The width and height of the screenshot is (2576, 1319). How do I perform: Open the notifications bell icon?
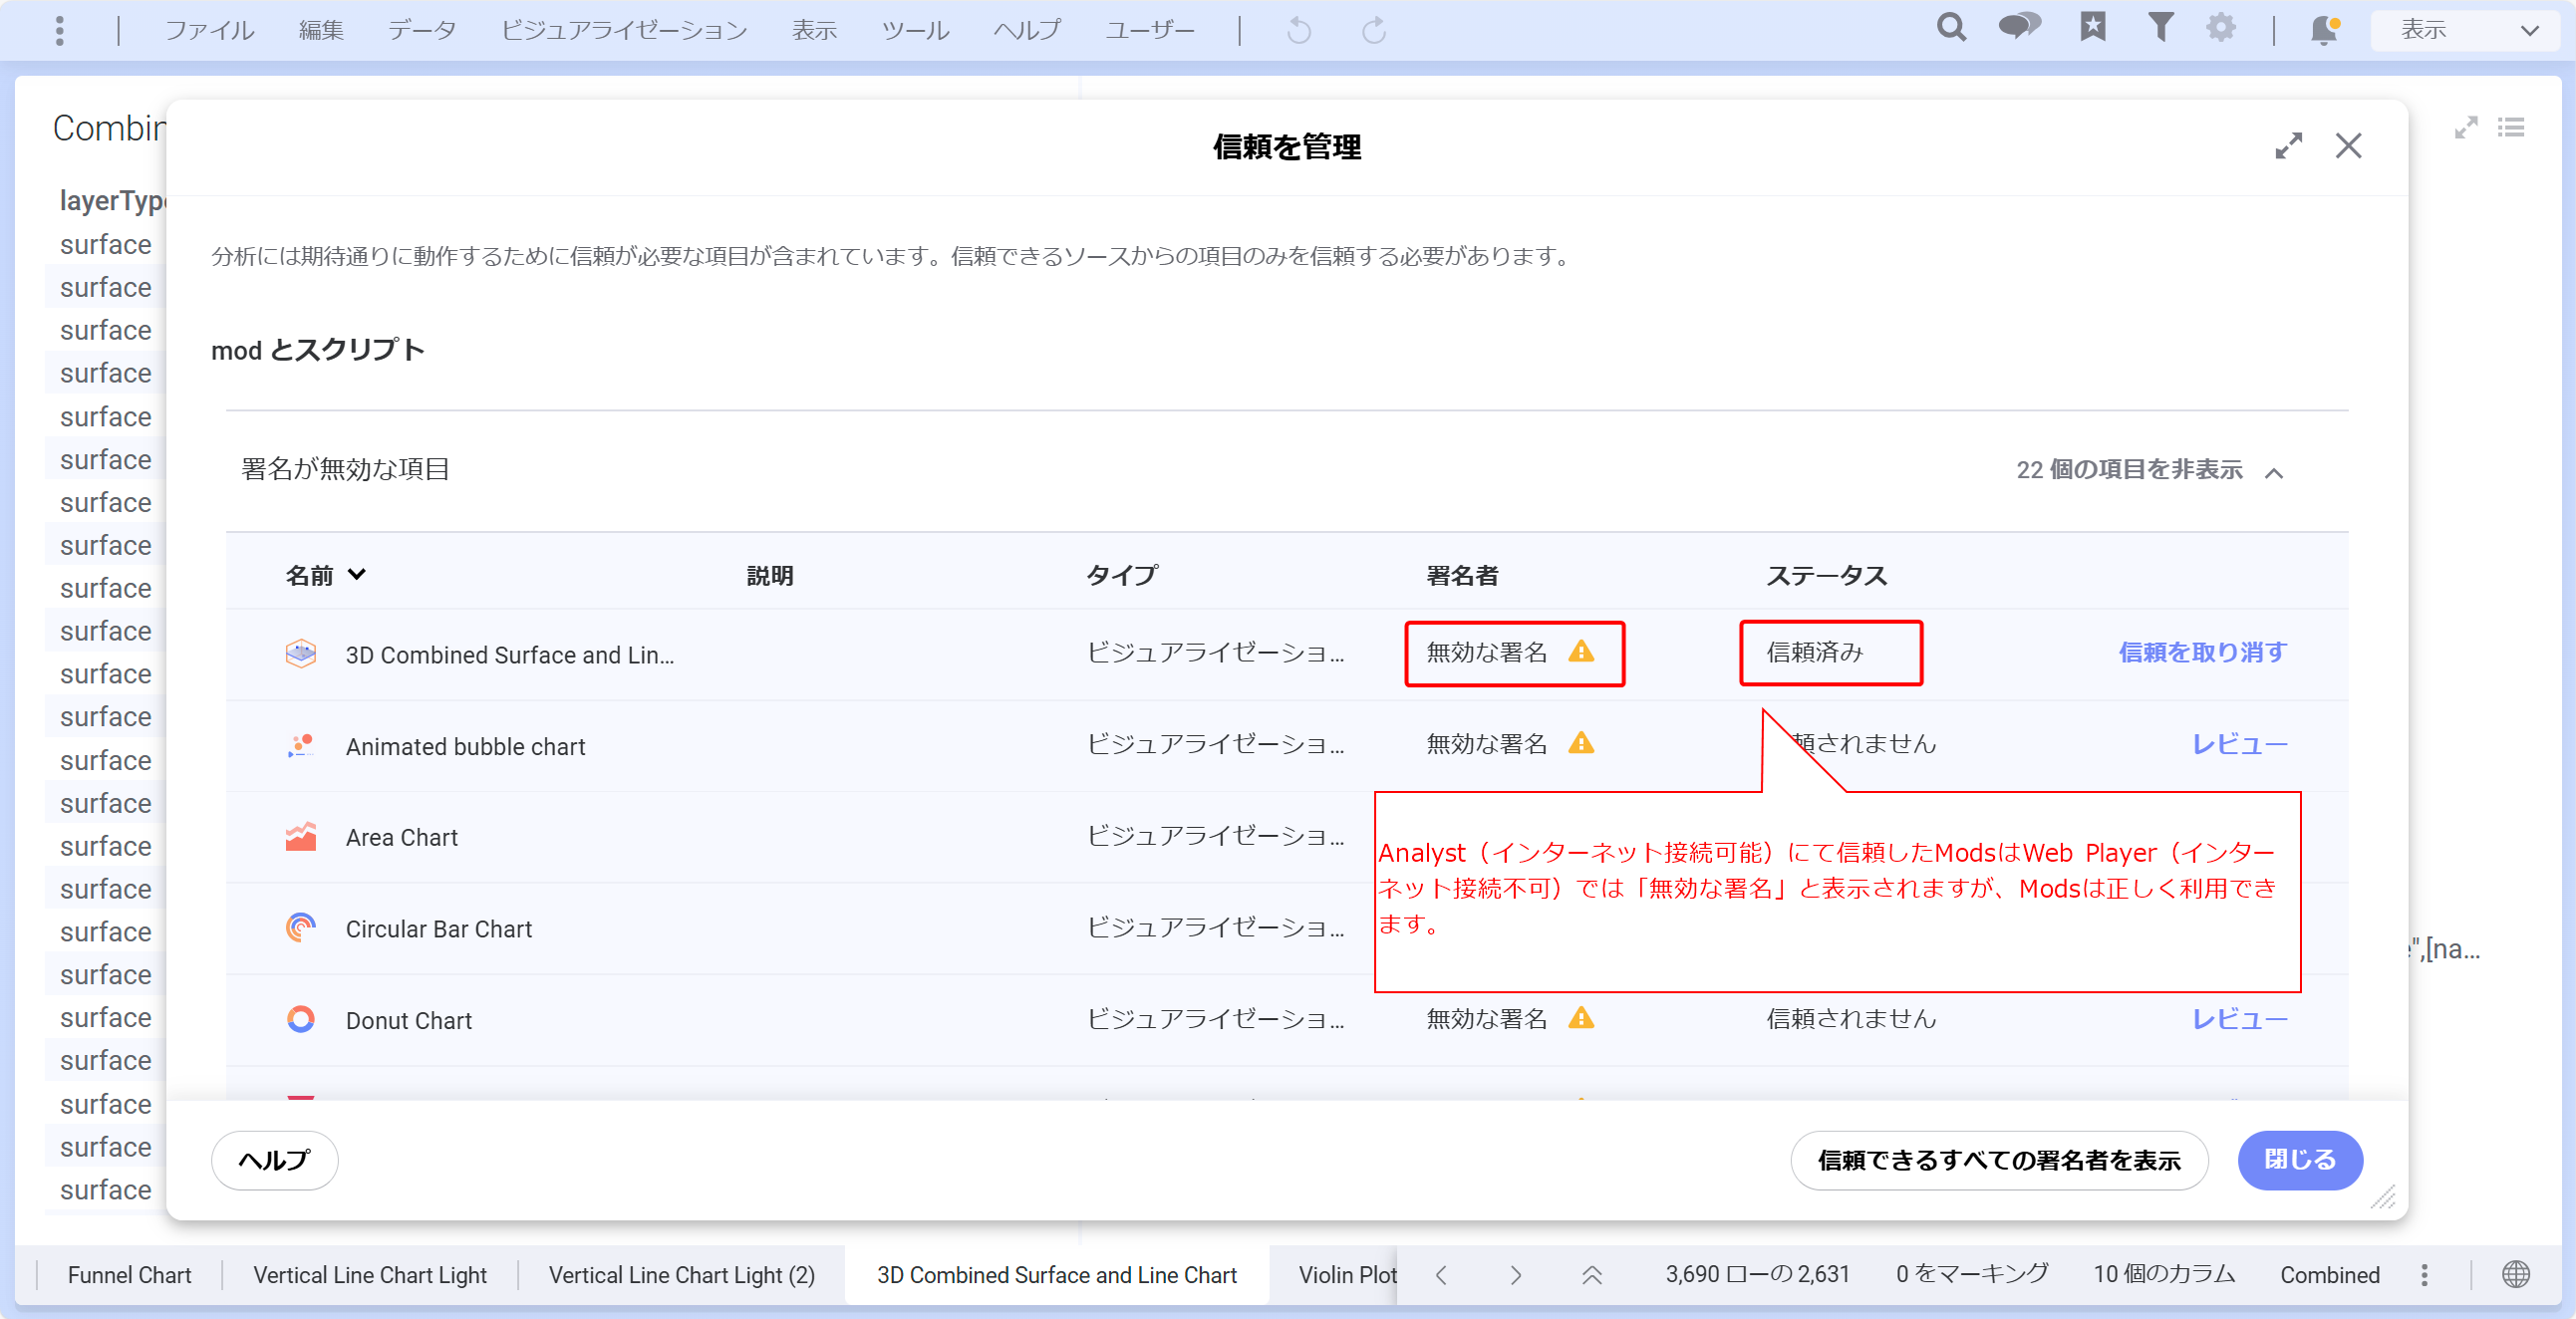(x=2324, y=30)
